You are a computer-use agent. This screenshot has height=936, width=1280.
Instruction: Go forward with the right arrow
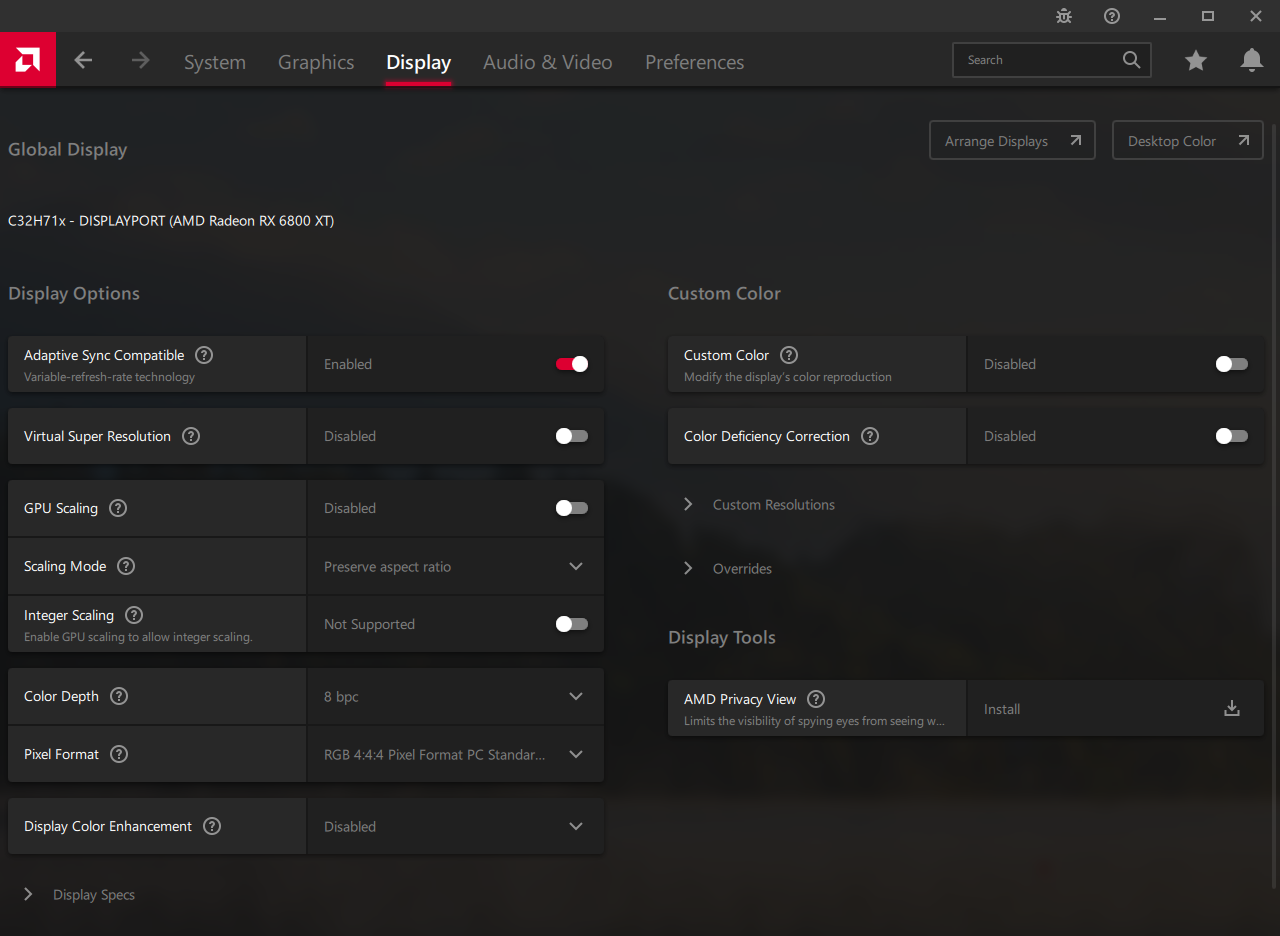(x=140, y=61)
